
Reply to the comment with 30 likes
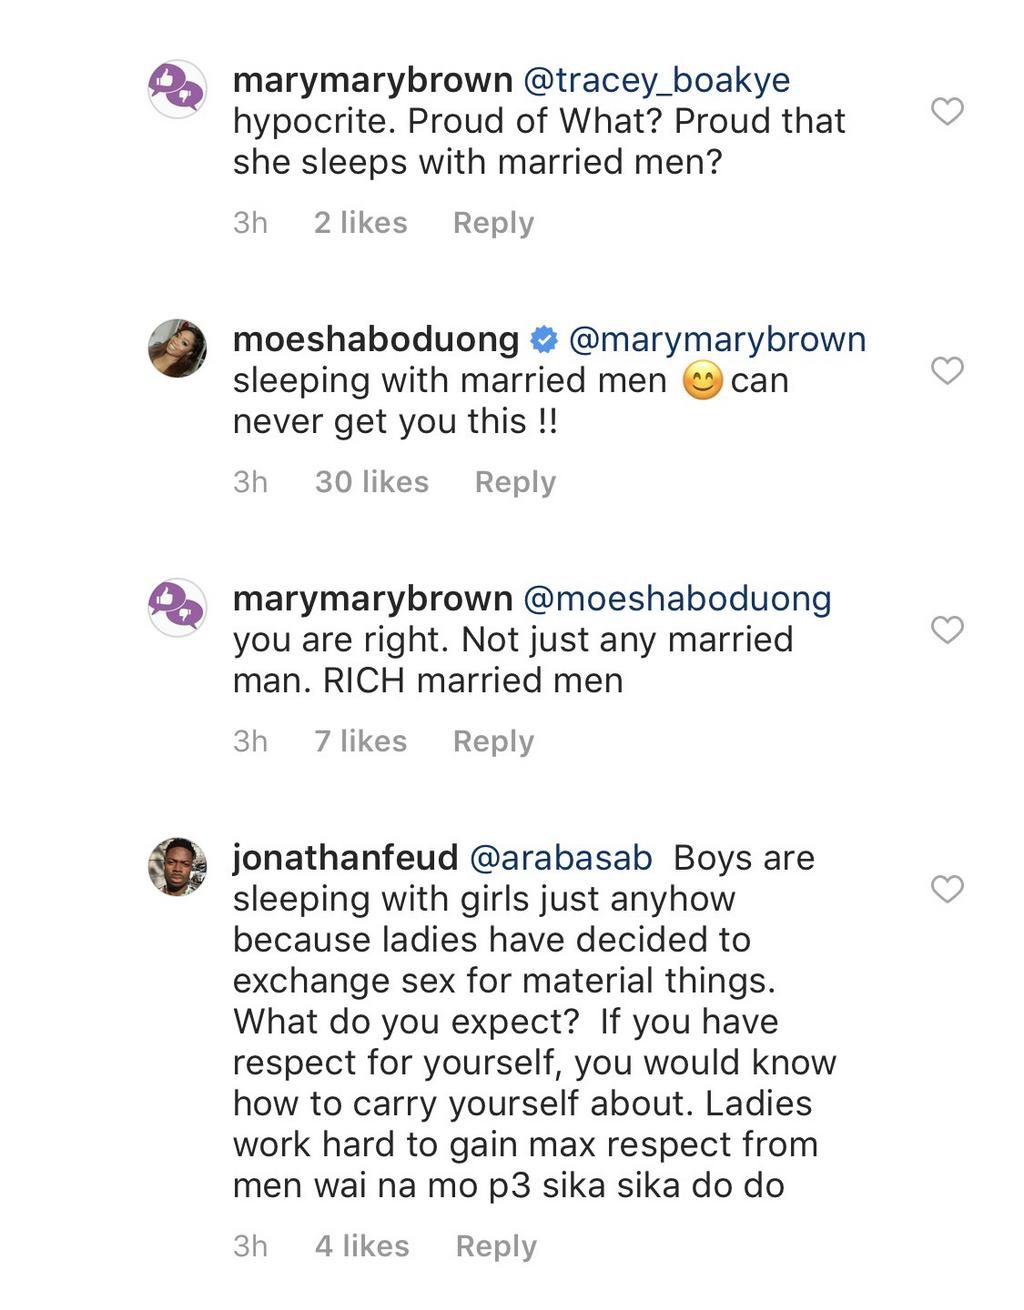(x=515, y=482)
